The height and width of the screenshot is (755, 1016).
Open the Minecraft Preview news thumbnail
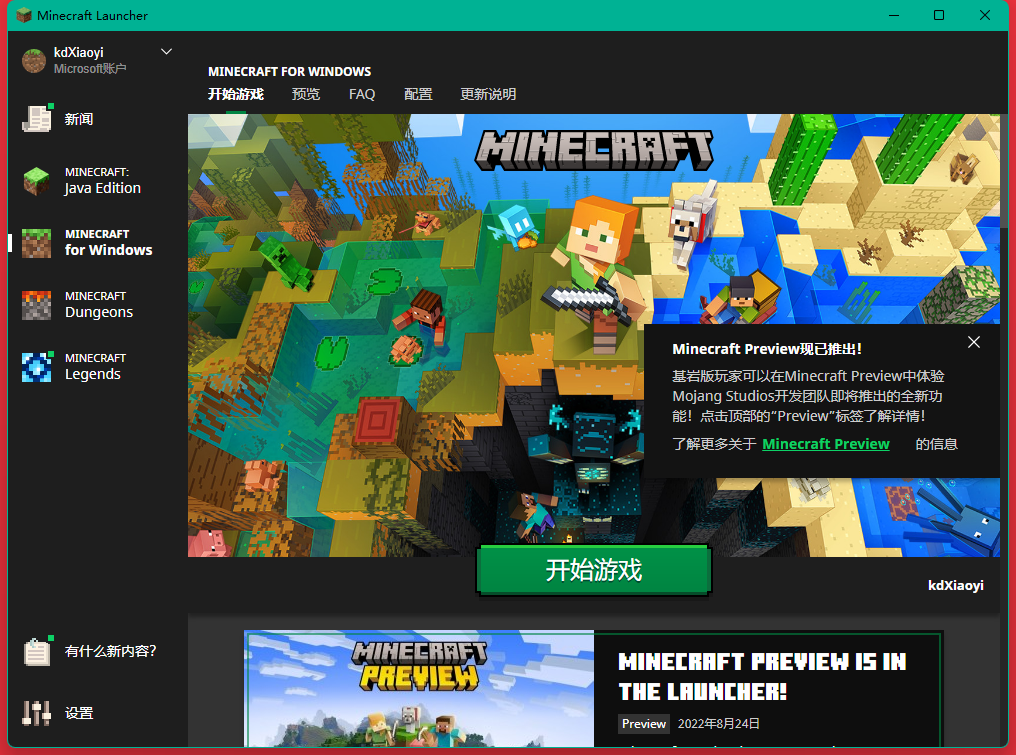(420, 689)
